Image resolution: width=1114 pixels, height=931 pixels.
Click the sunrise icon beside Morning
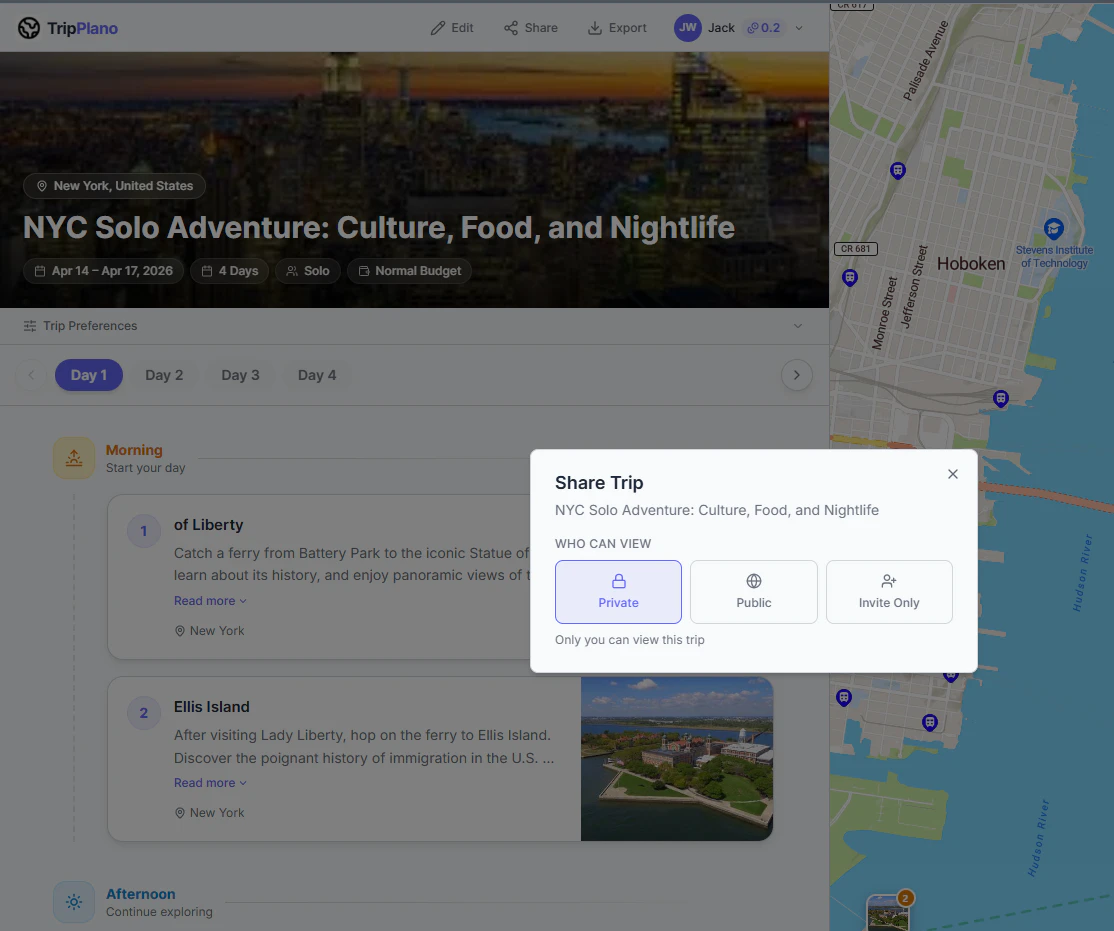pyautogui.click(x=74, y=456)
